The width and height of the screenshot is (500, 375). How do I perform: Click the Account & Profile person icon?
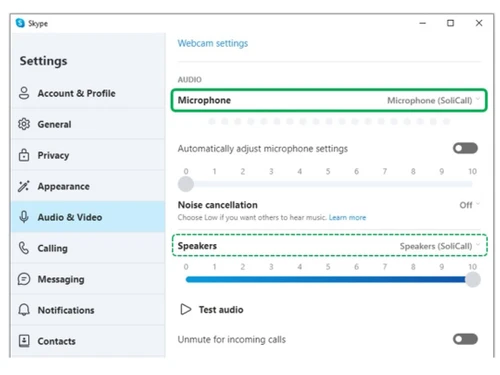pos(24,93)
